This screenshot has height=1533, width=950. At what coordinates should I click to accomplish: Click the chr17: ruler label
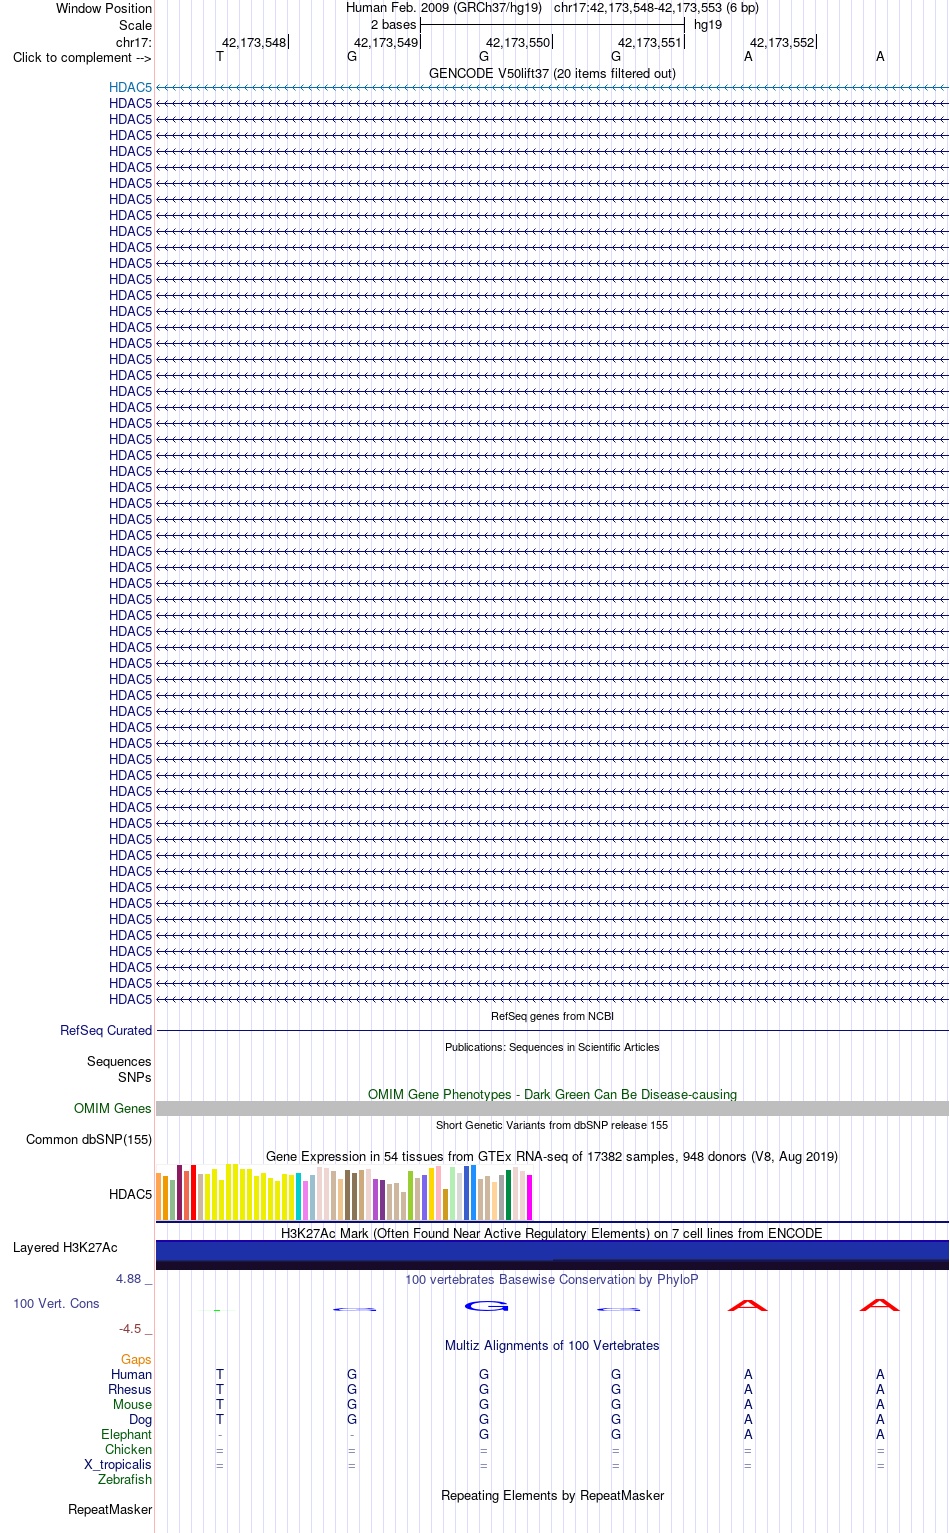click(134, 42)
